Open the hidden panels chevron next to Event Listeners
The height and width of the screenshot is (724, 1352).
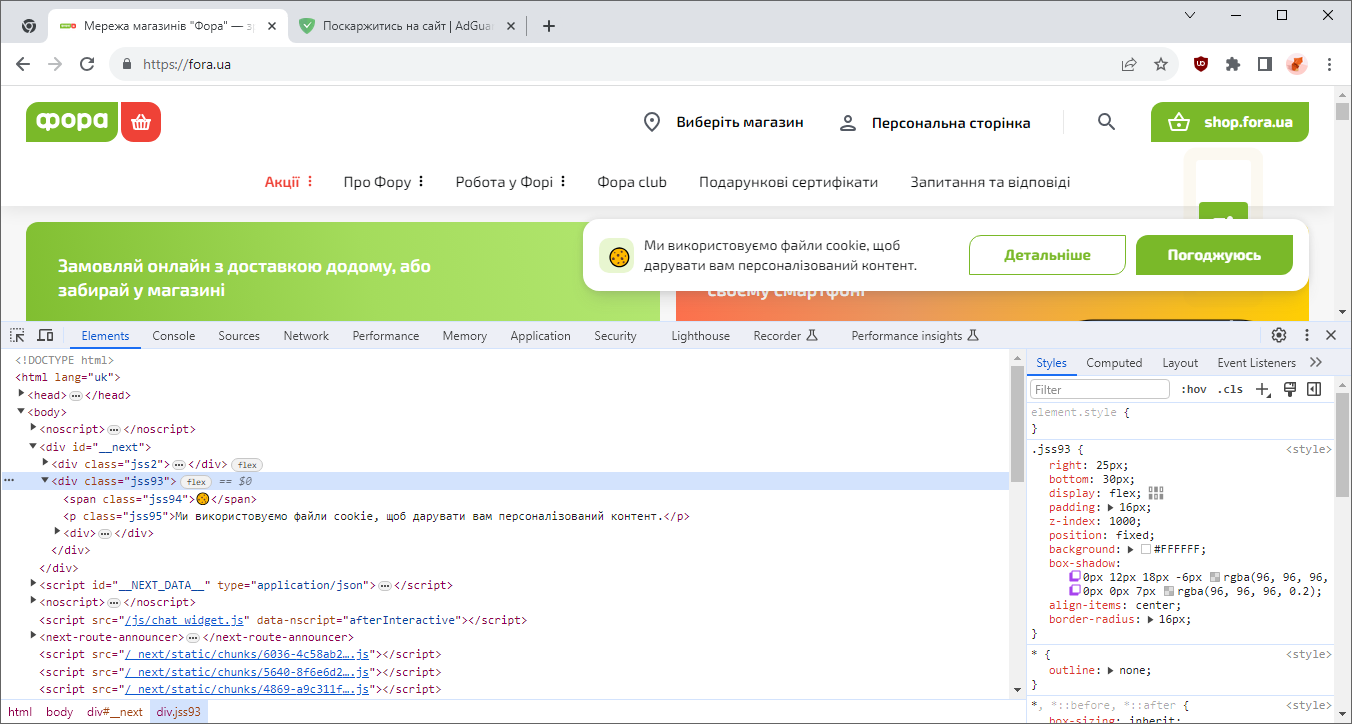[x=1316, y=362]
